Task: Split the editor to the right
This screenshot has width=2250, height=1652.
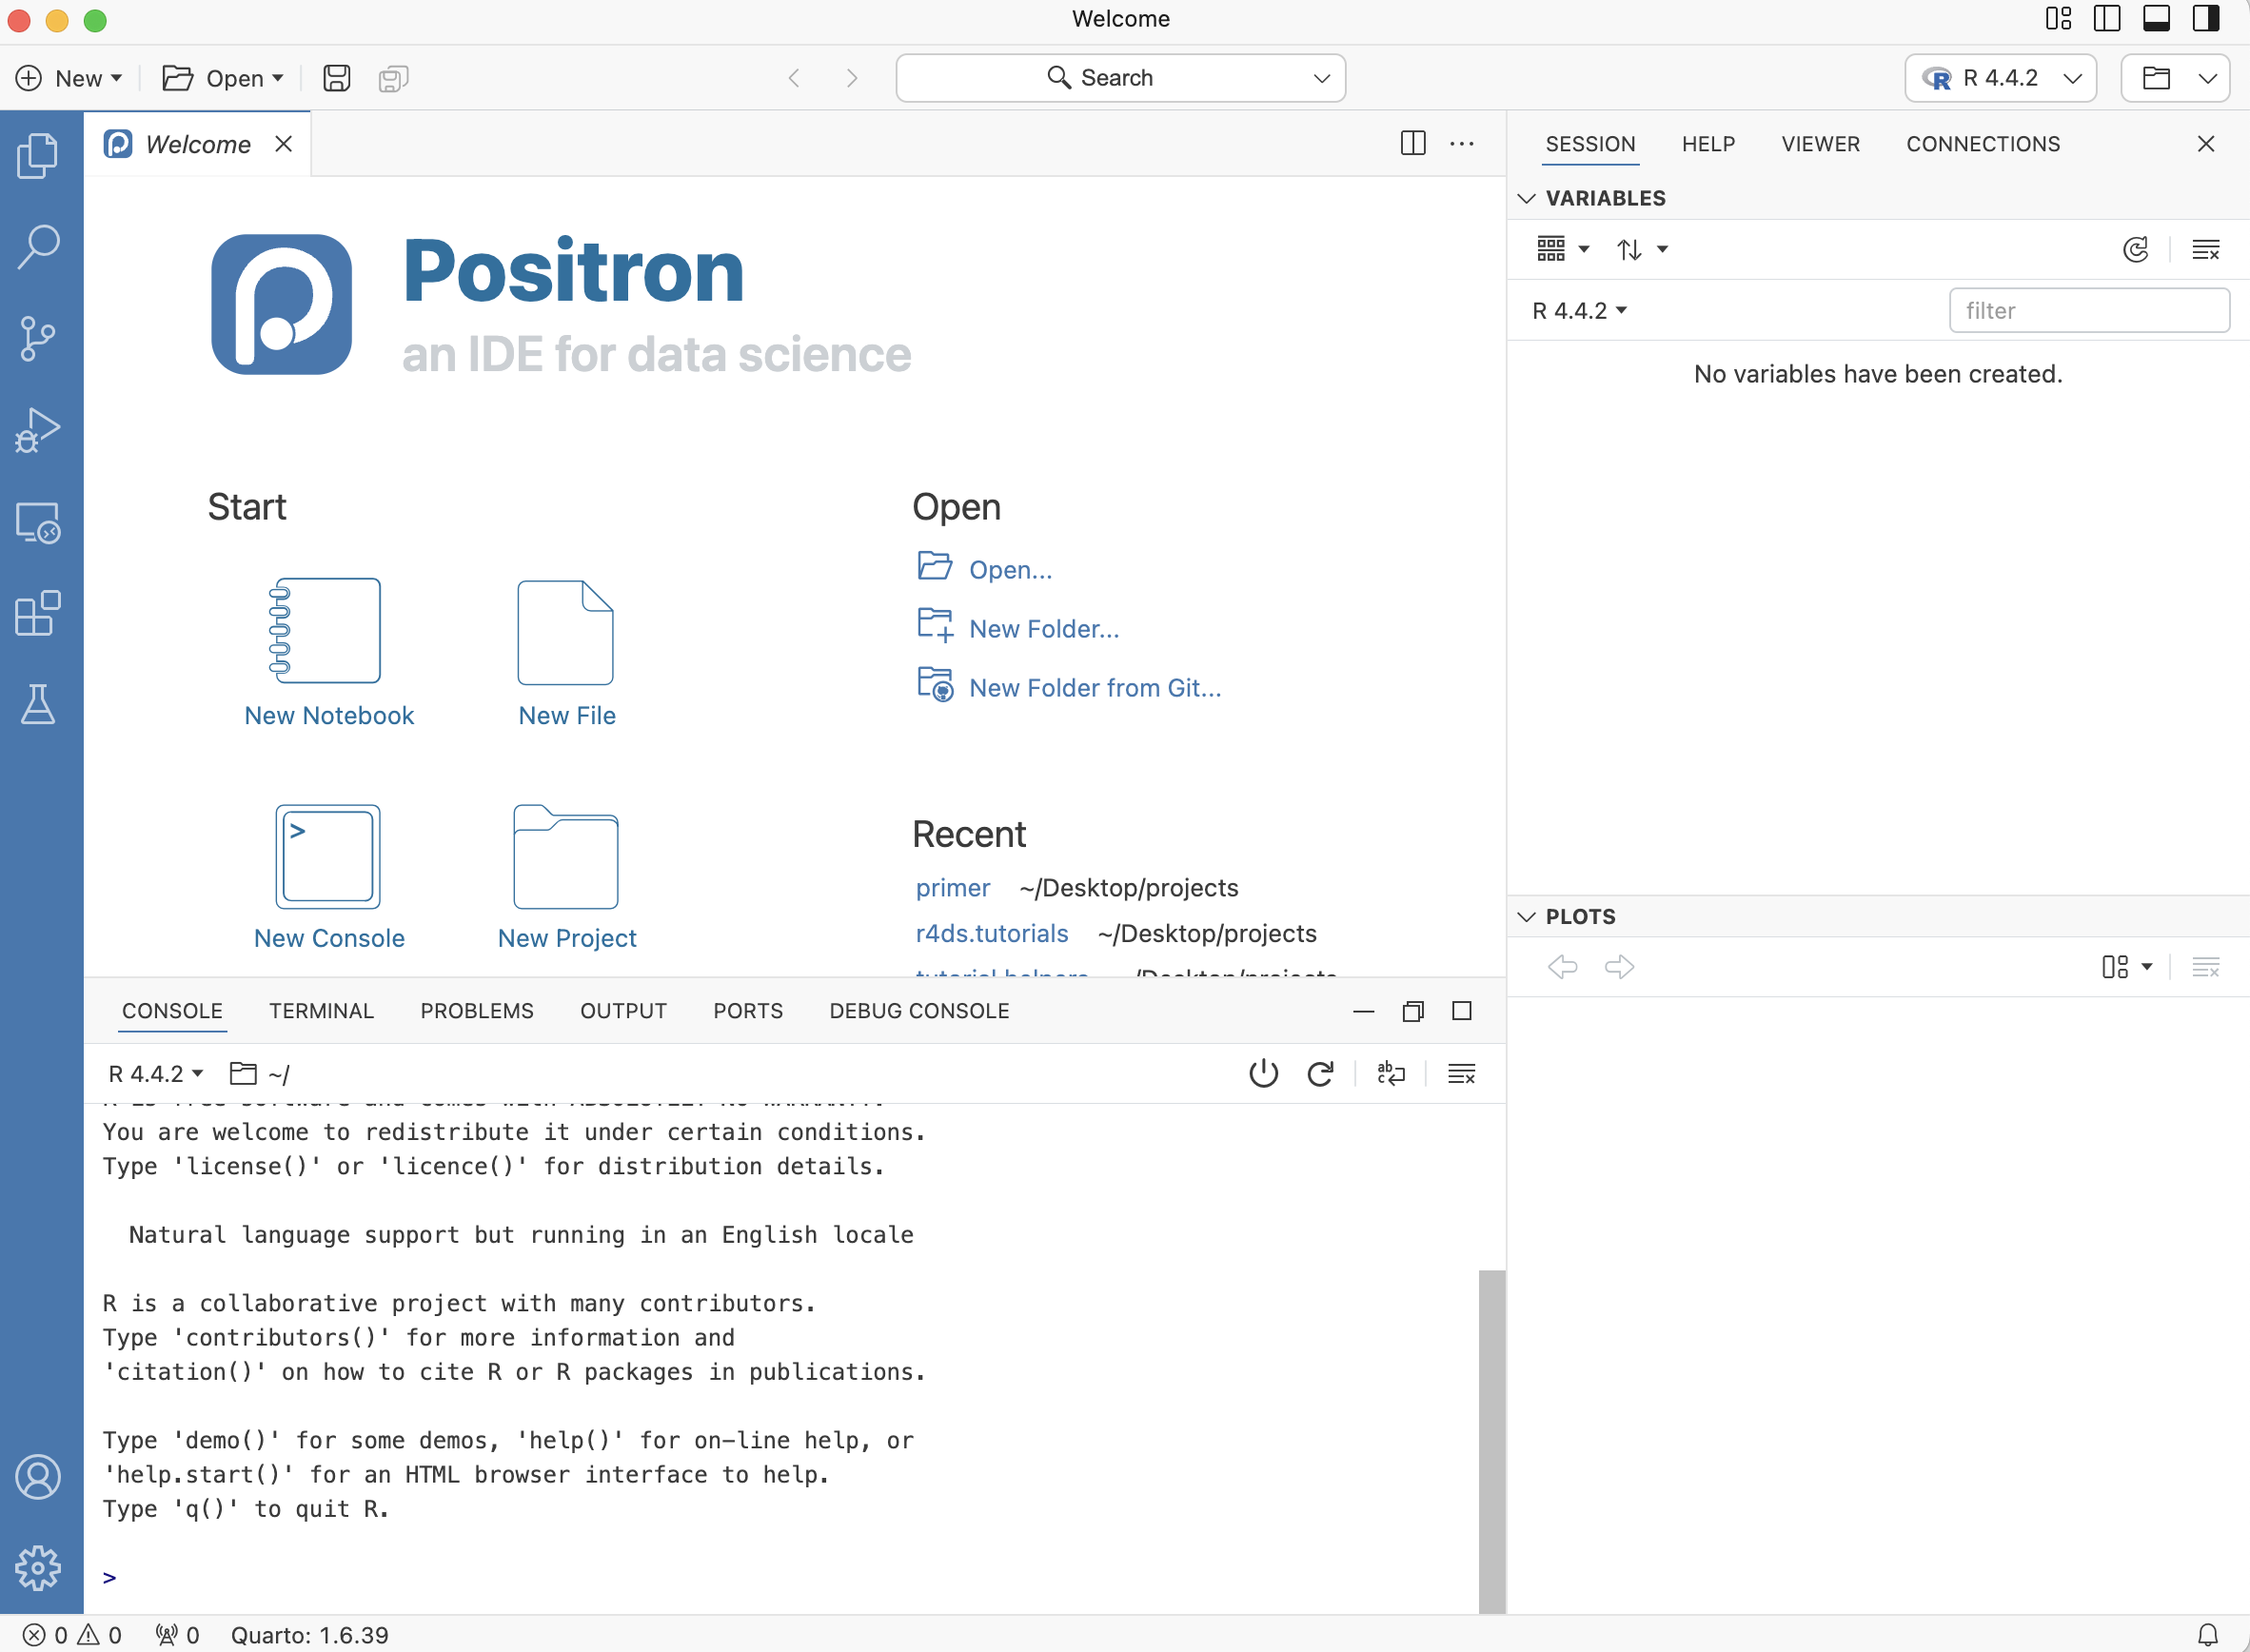Action: point(1413,143)
